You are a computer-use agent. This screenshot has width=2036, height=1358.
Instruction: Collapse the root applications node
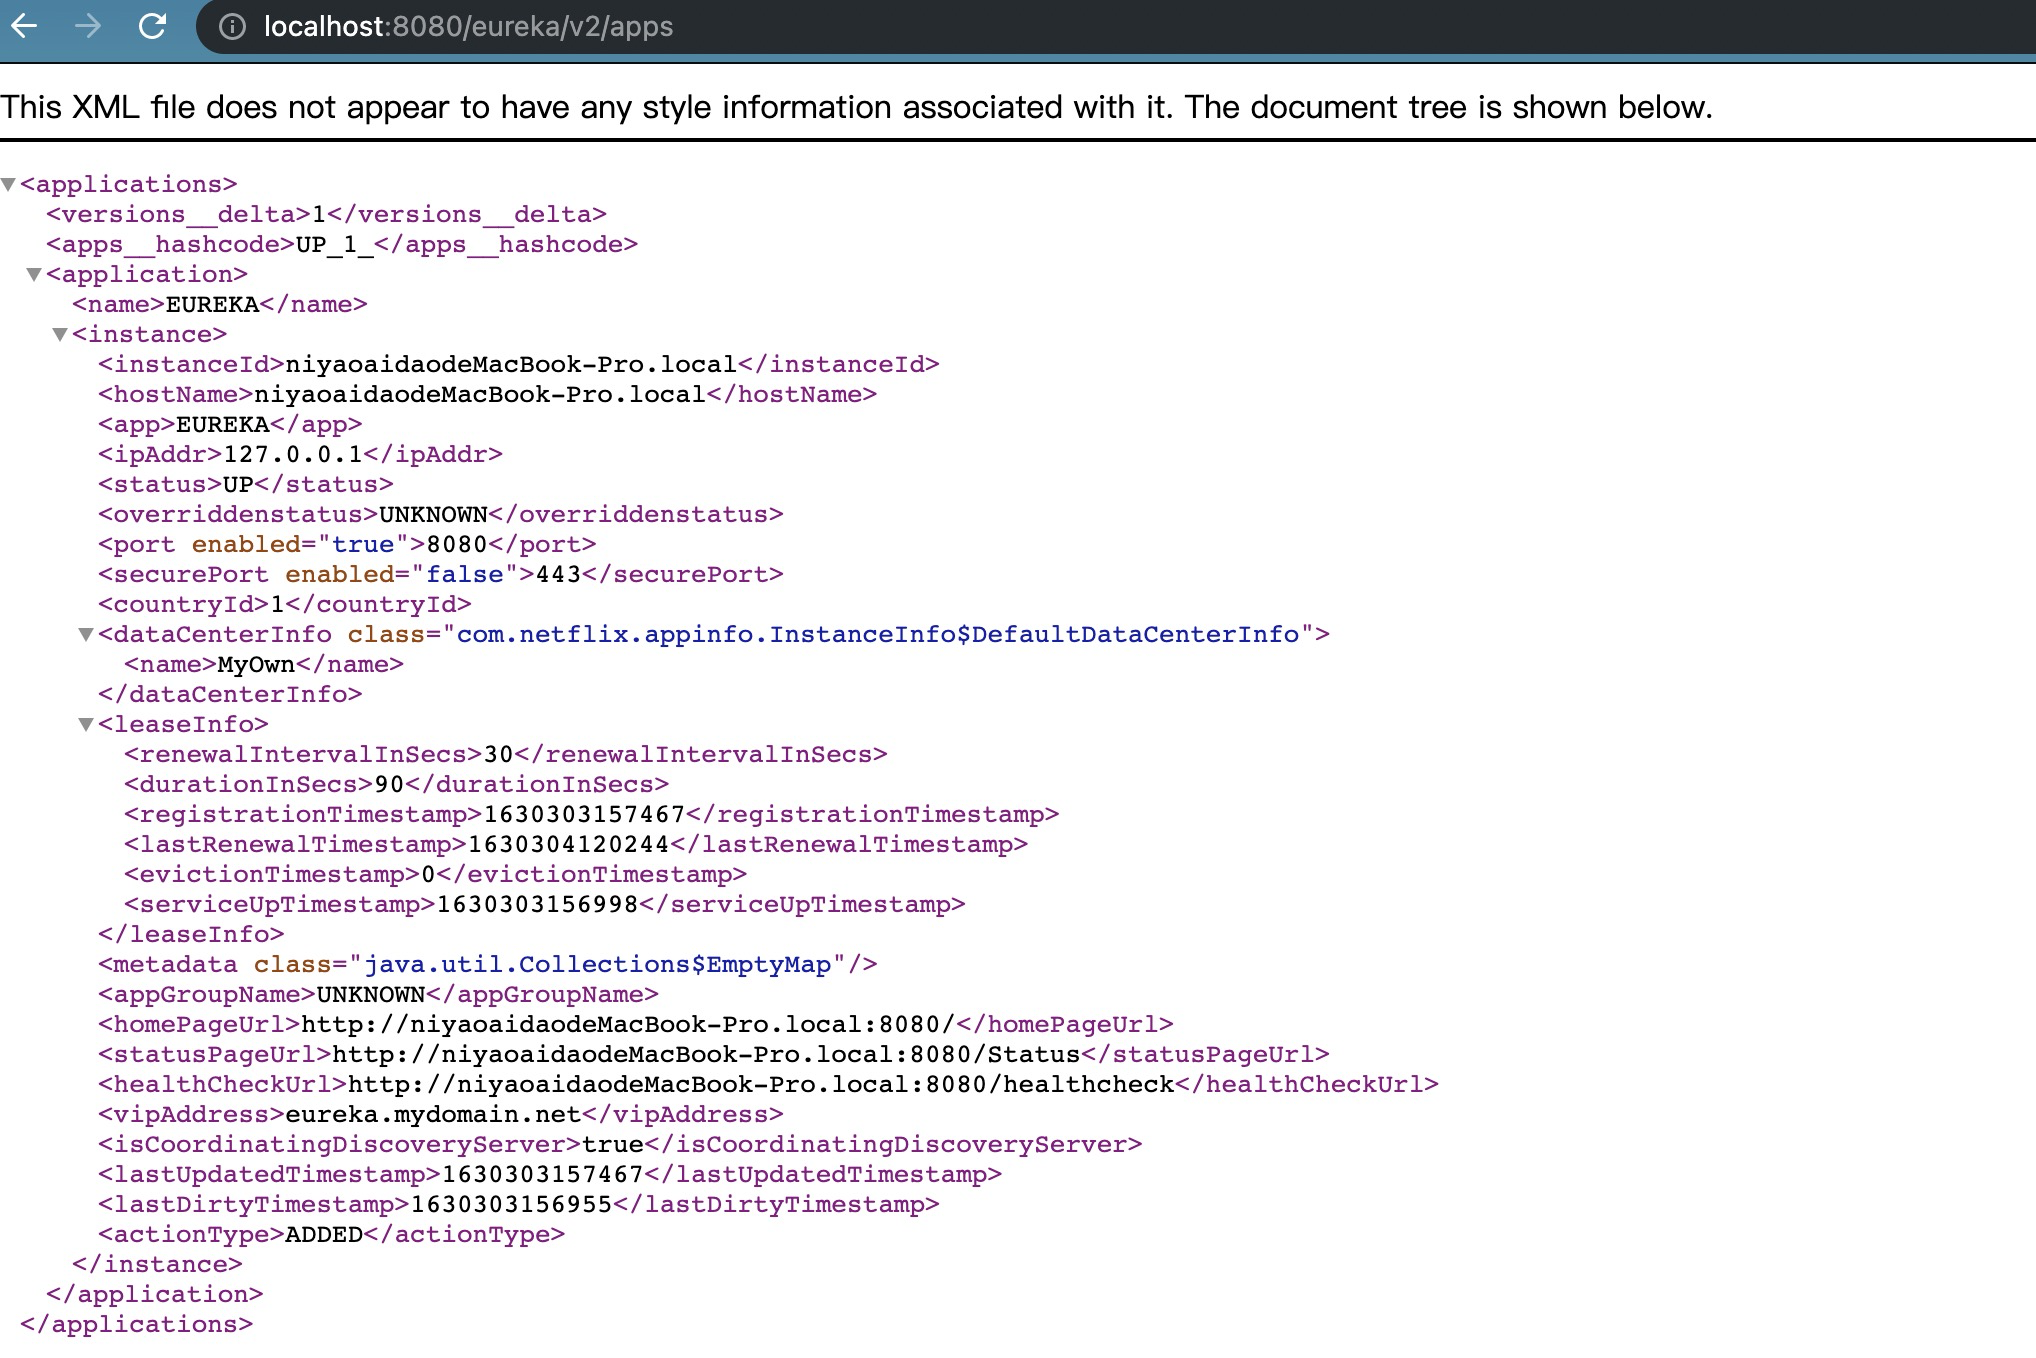coord(9,185)
